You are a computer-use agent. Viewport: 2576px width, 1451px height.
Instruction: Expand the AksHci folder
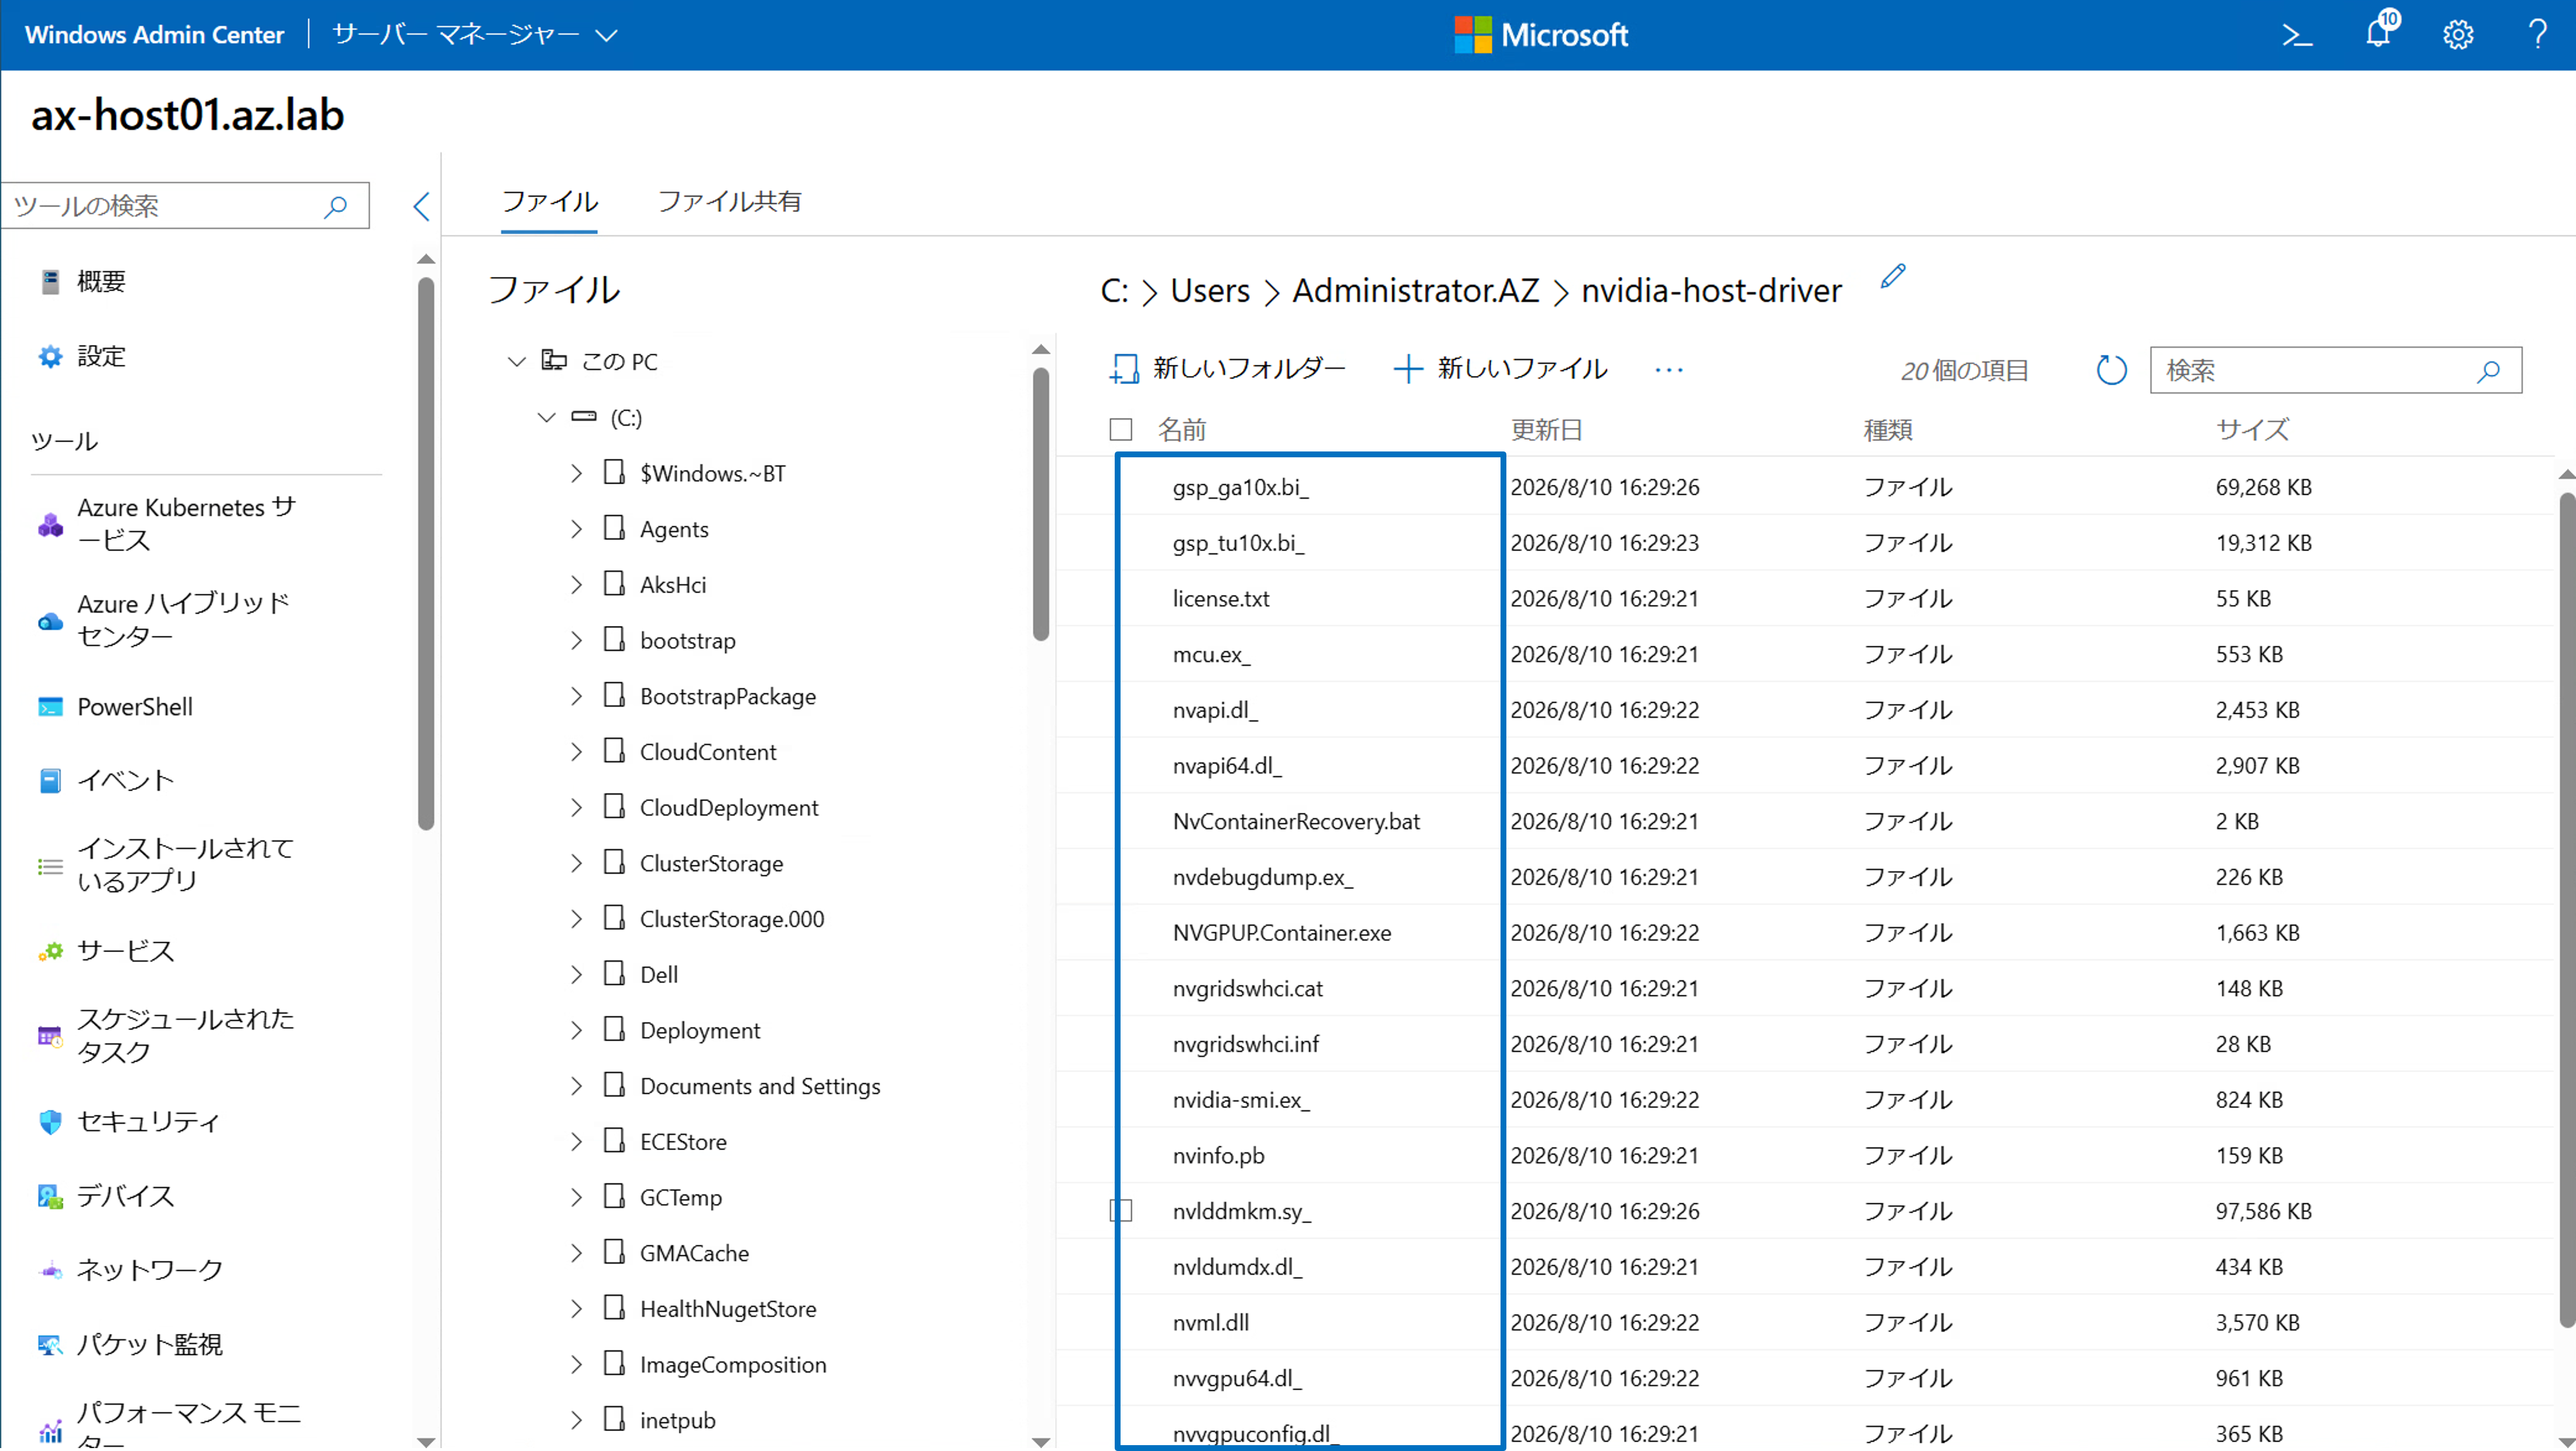point(576,585)
